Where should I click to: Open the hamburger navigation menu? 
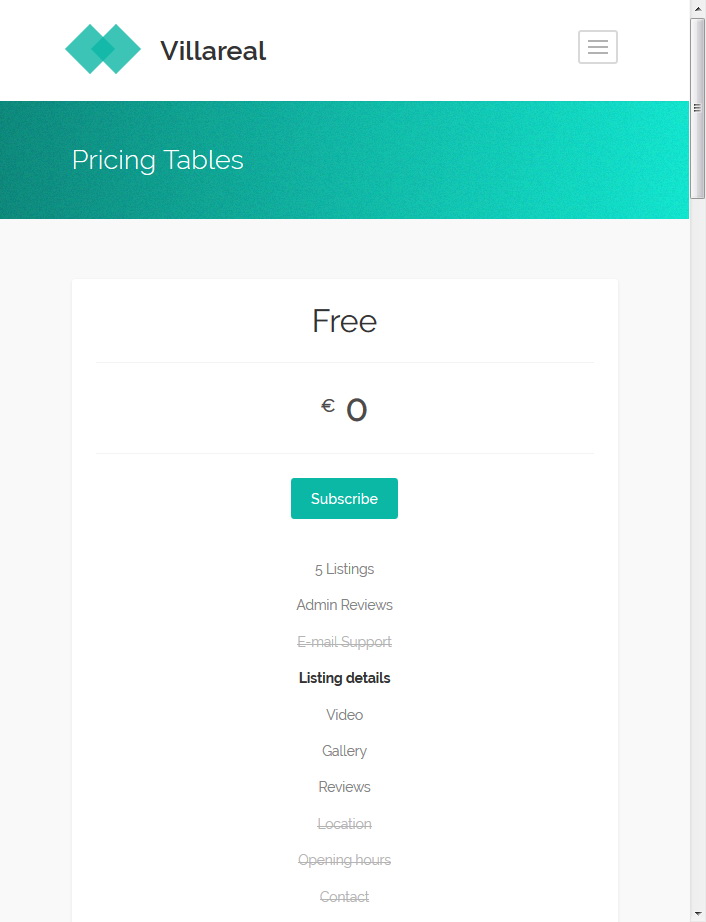click(x=597, y=47)
